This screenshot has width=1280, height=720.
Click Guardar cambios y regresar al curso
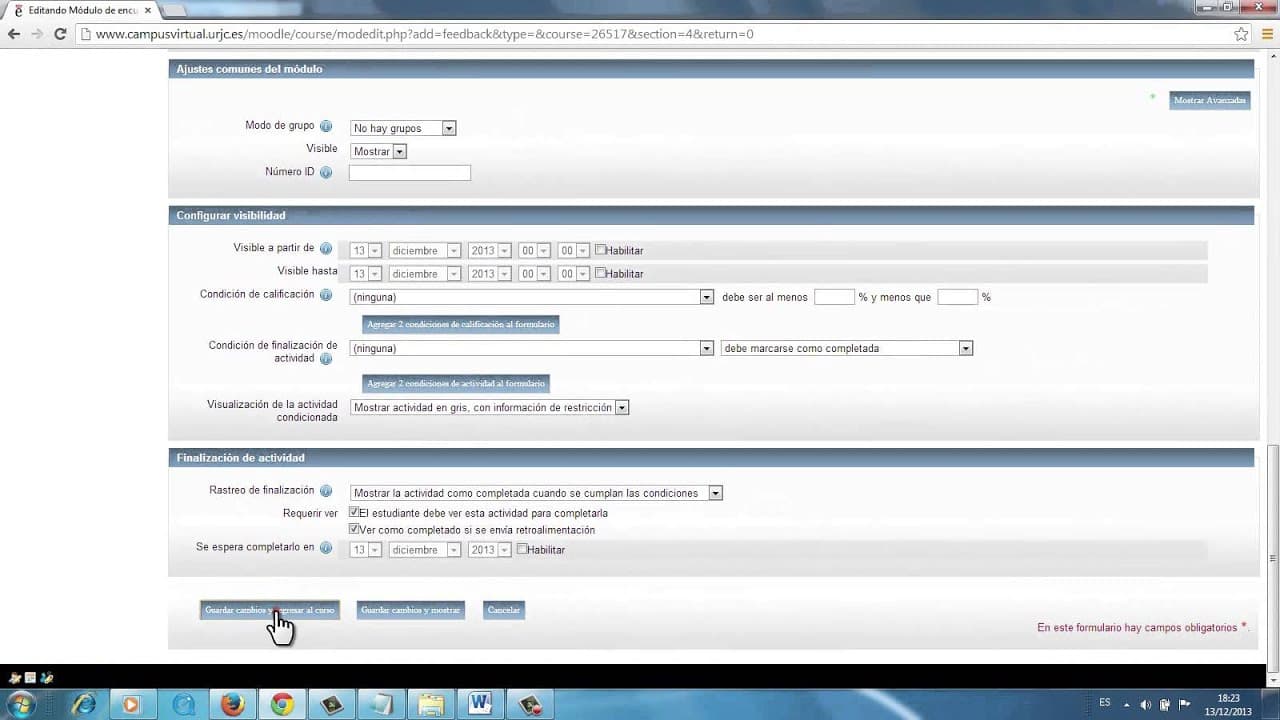click(x=269, y=610)
